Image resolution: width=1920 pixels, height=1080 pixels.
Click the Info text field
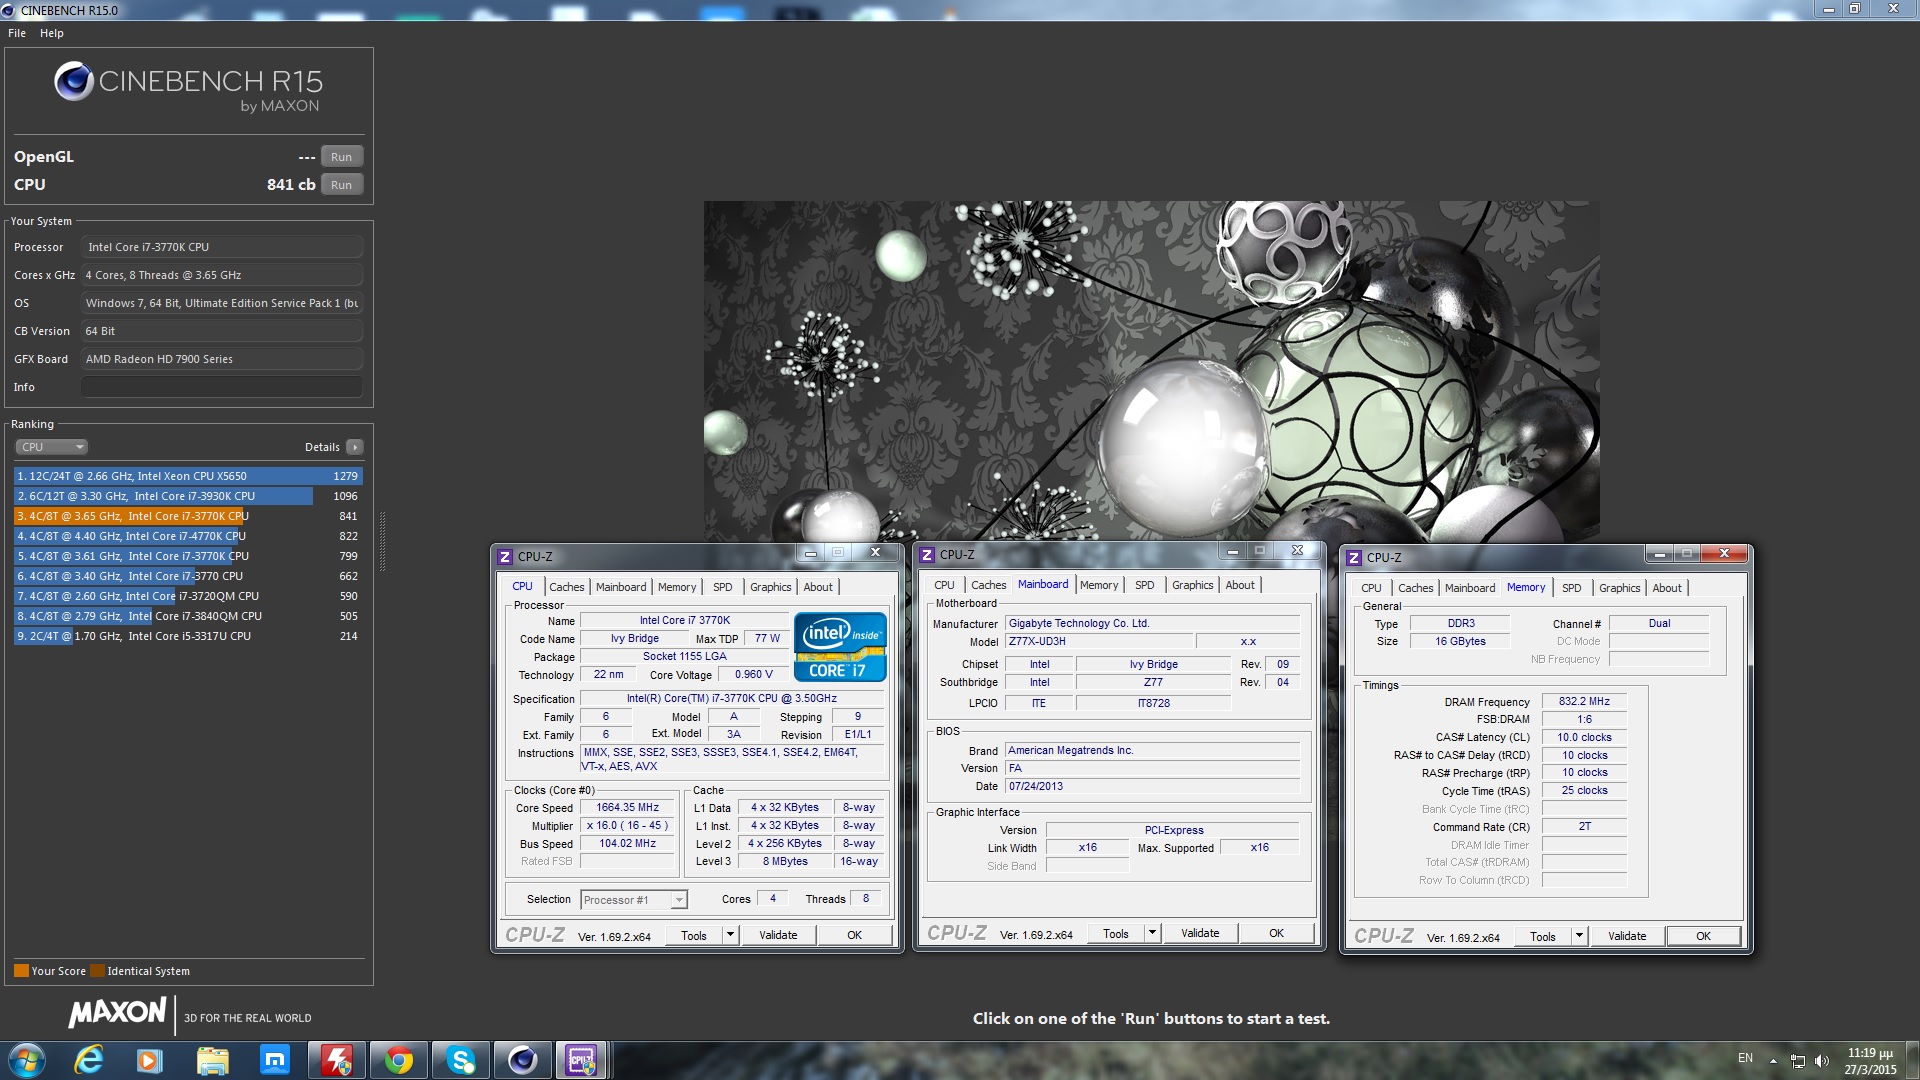click(221, 387)
